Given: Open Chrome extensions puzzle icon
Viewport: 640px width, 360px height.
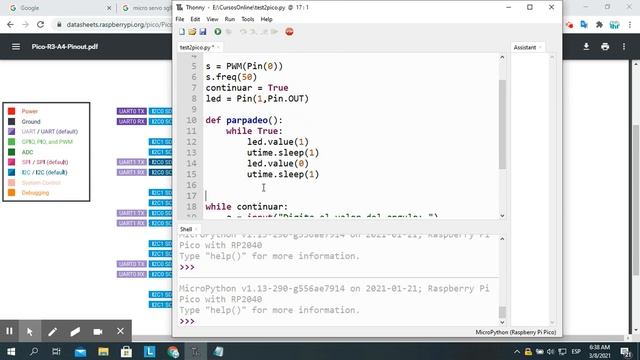Looking at the screenshot, I should pos(599,25).
